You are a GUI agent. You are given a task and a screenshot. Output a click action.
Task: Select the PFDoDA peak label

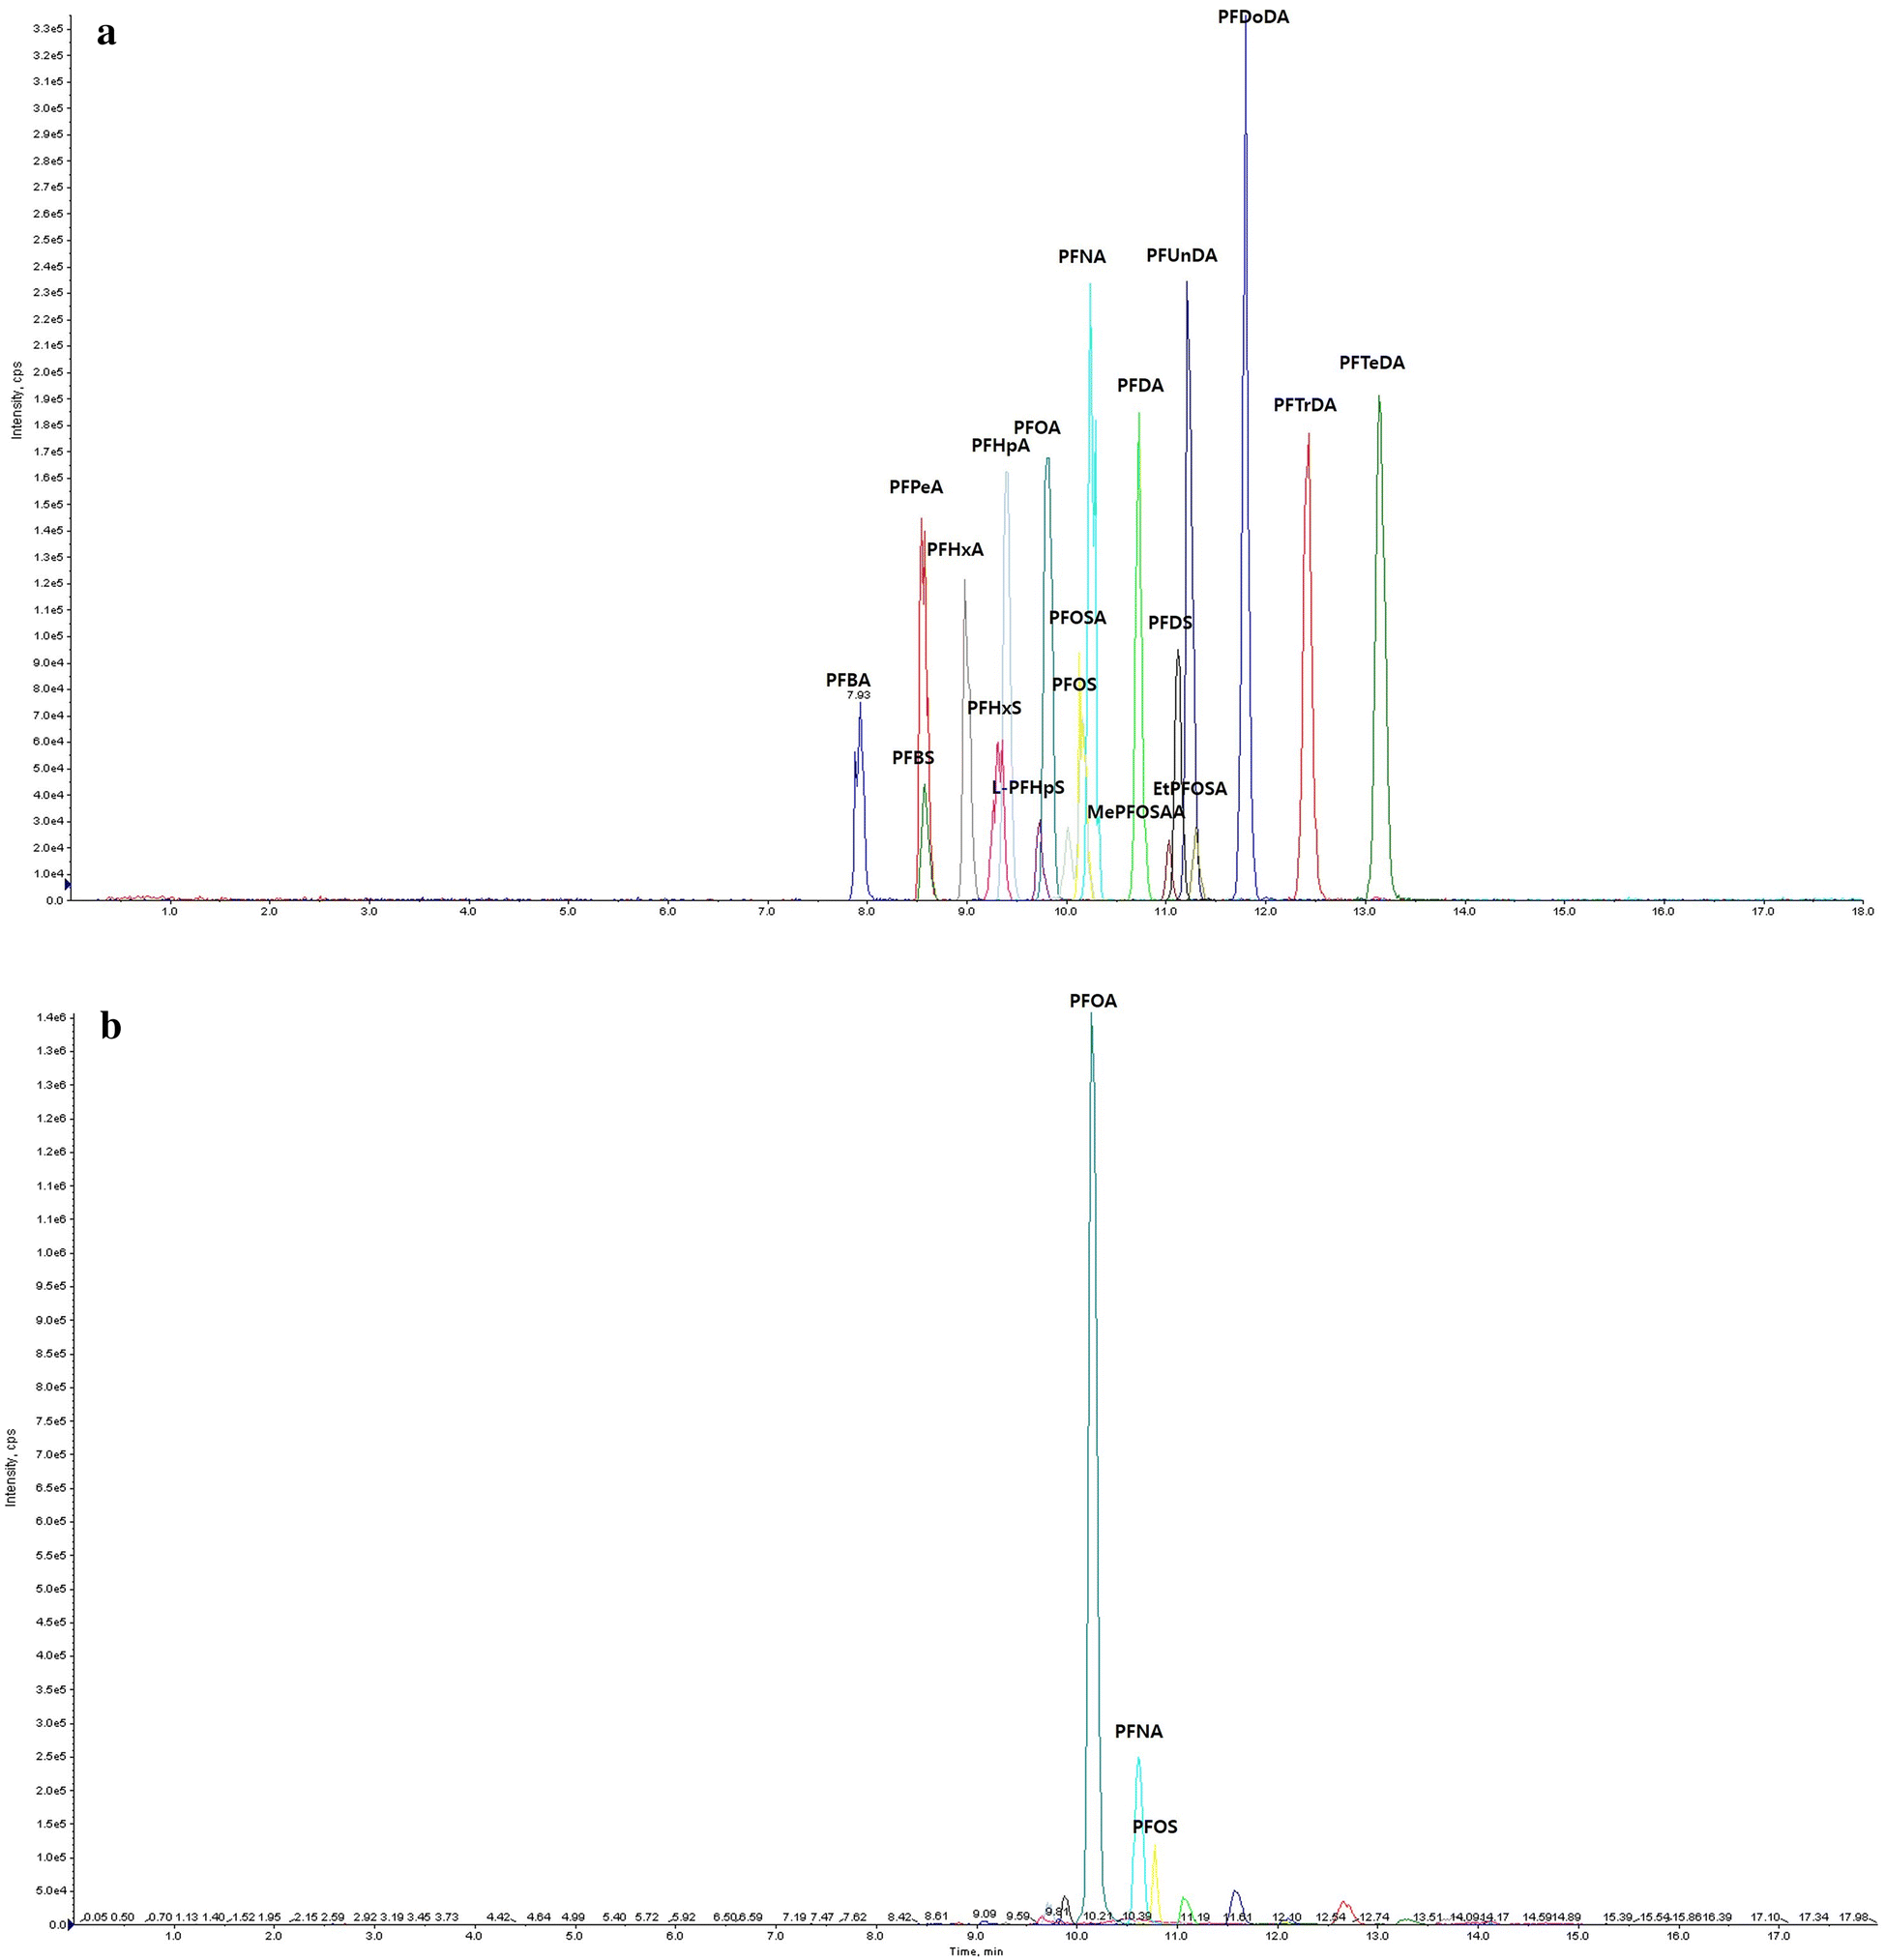click(1253, 17)
